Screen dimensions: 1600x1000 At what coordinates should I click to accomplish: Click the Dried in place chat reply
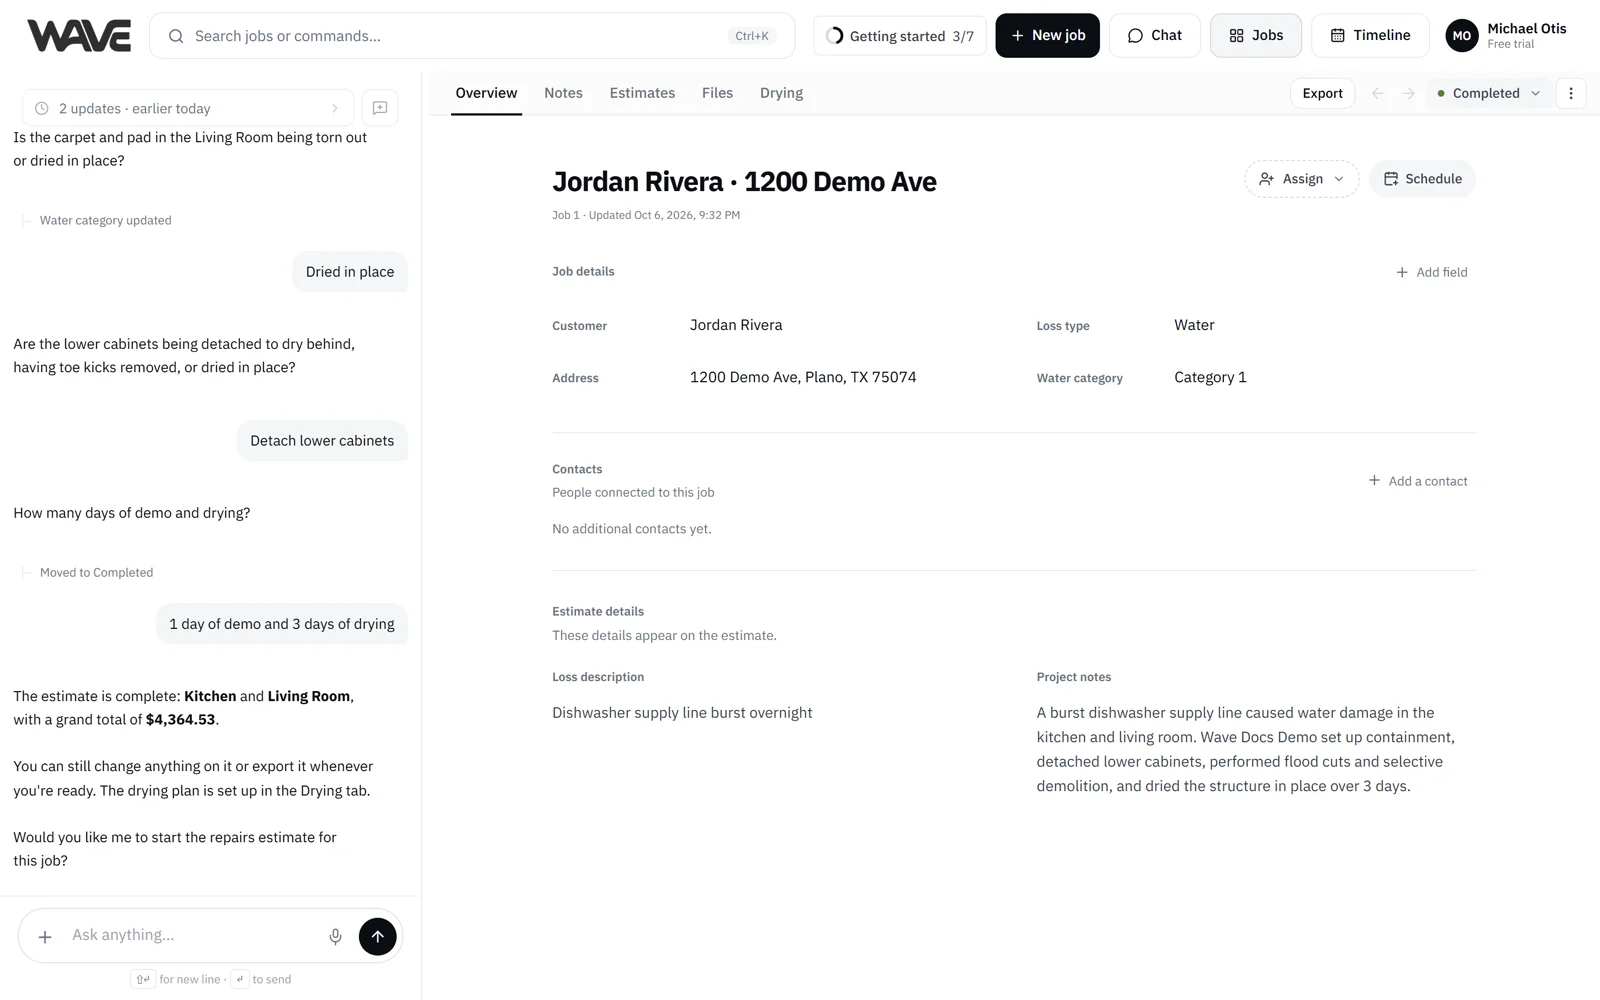pyautogui.click(x=350, y=272)
